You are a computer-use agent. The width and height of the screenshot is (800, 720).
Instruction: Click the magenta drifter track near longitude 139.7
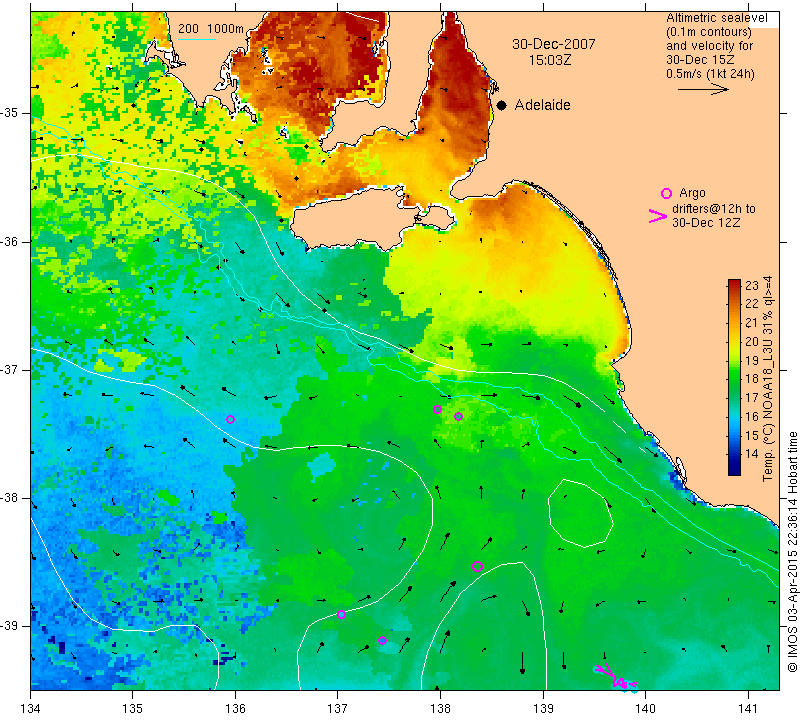616,677
